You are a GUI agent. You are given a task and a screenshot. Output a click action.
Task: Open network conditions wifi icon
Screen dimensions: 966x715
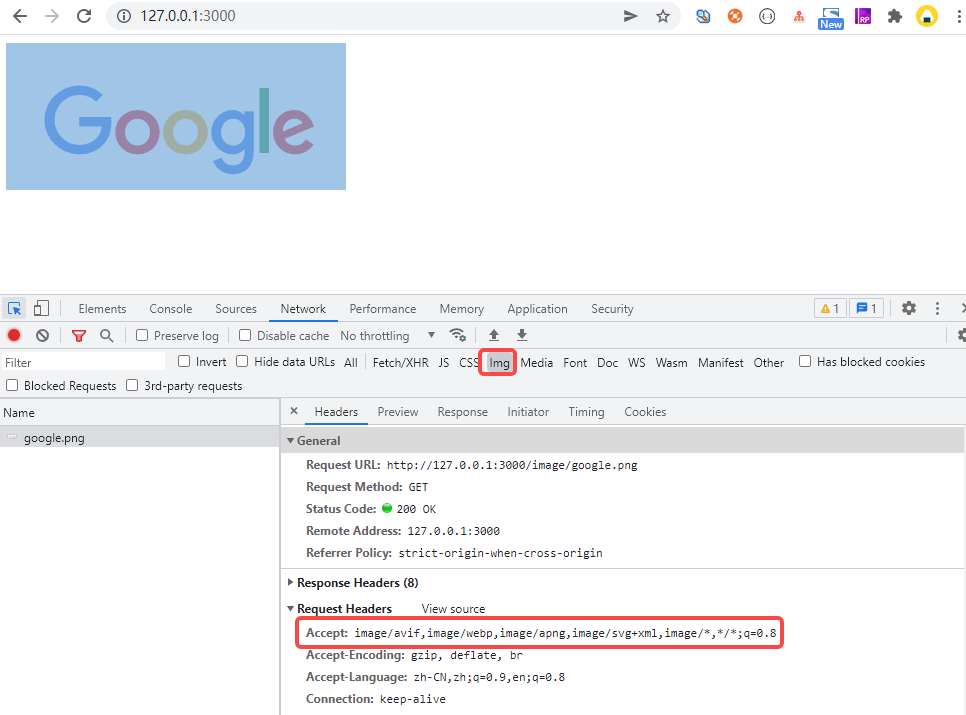coord(457,334)
